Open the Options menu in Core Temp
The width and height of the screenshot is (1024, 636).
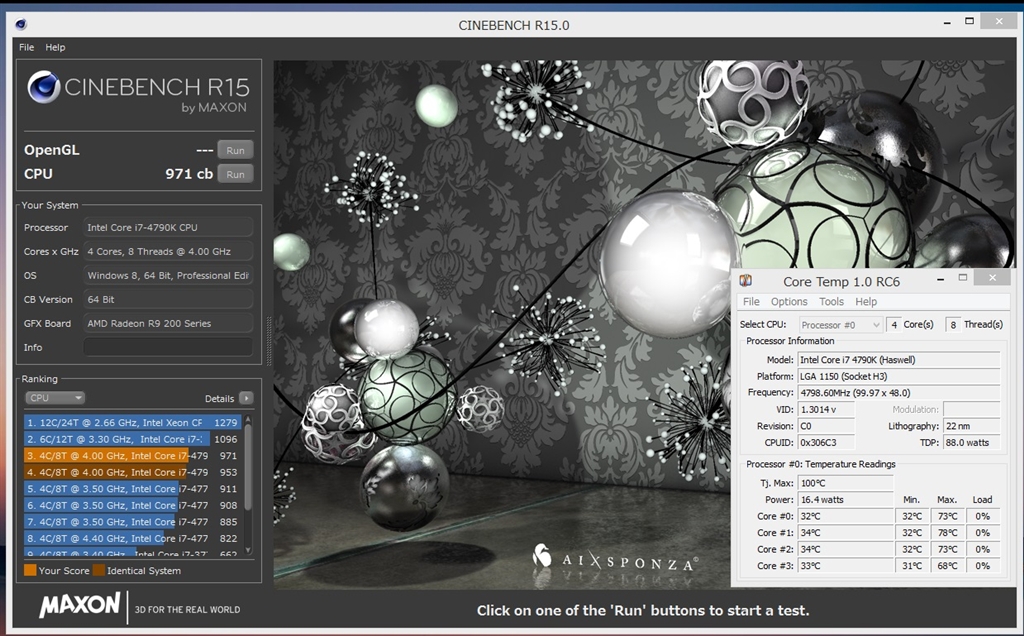coord(789,302)
